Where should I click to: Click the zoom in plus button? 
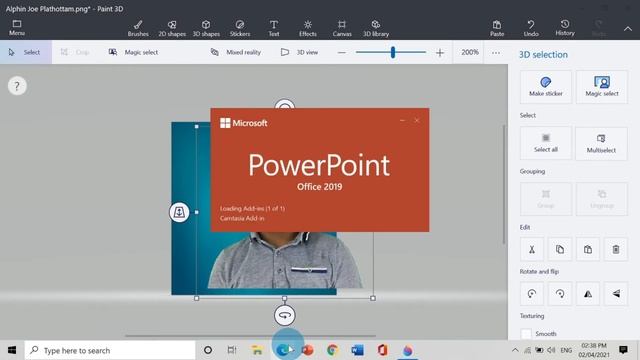[440, 53]
